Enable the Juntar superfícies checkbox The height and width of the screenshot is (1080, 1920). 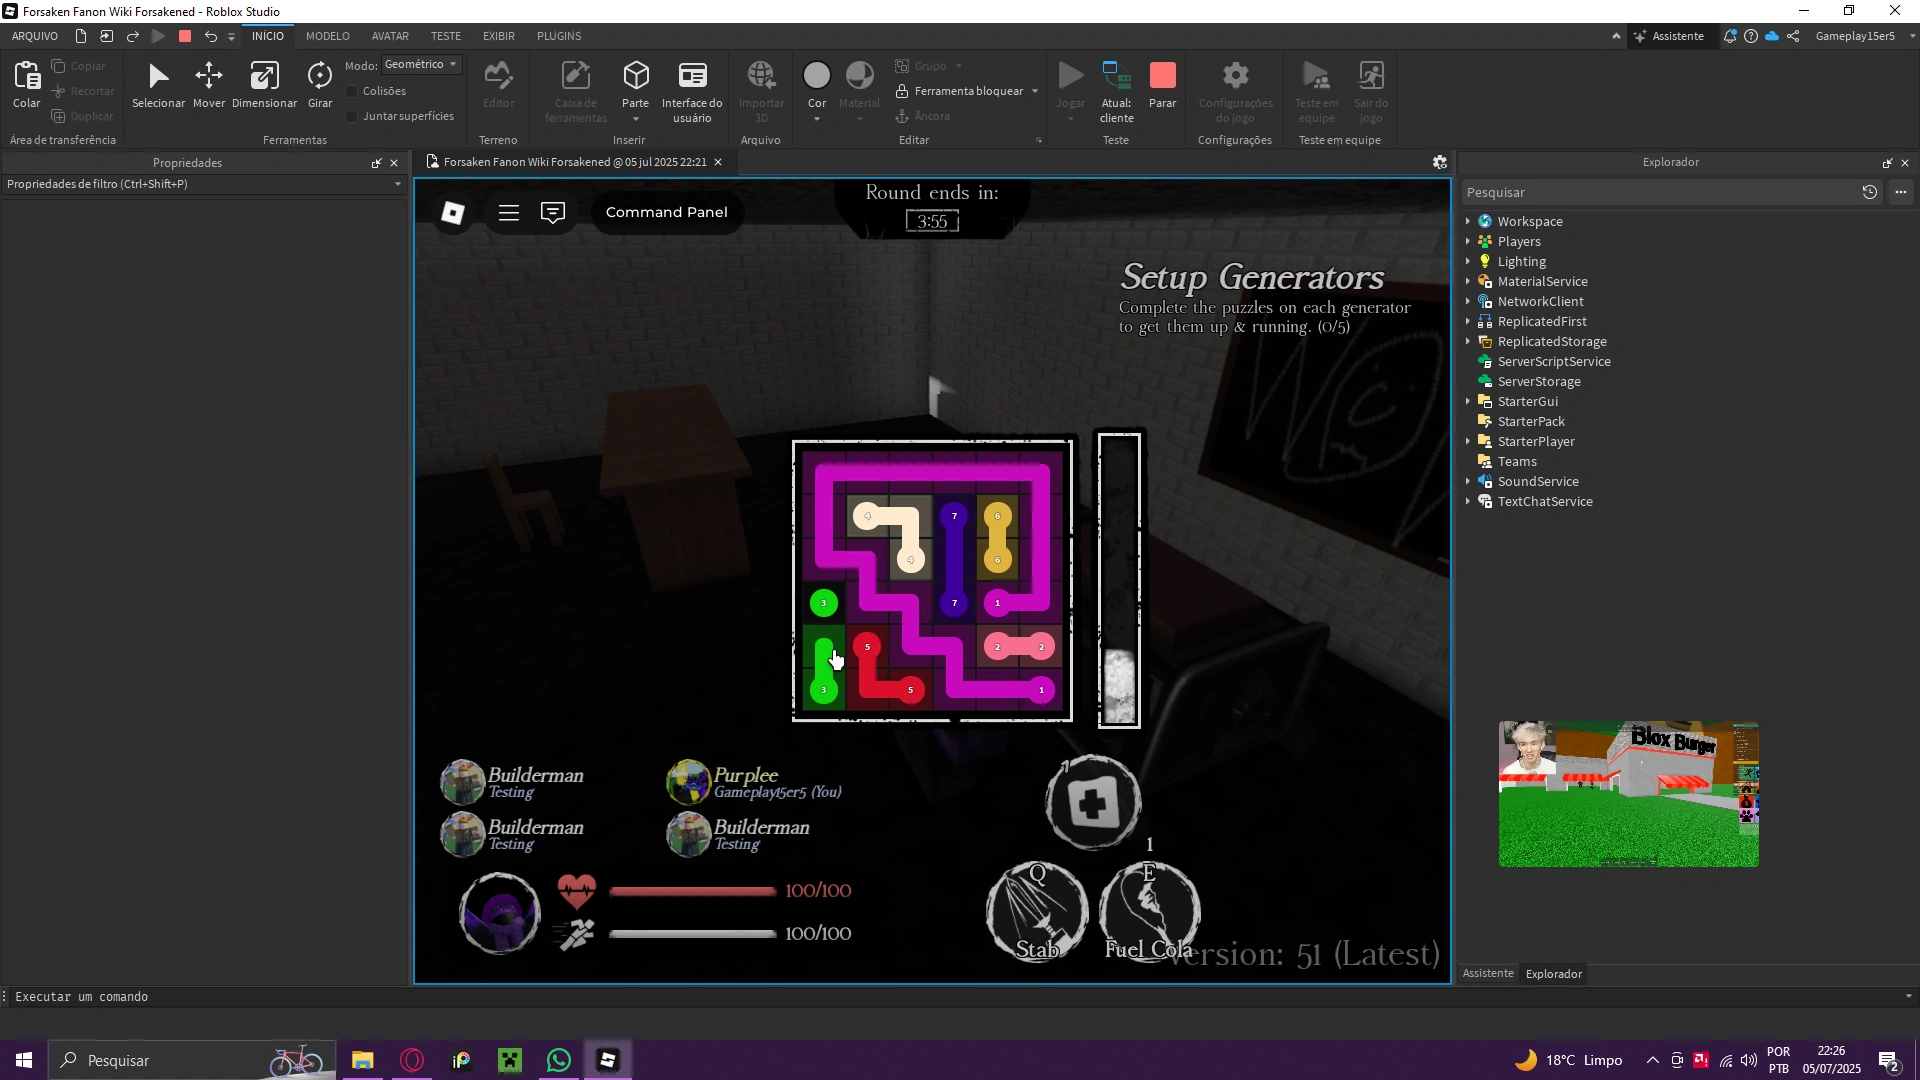(352, 116)
